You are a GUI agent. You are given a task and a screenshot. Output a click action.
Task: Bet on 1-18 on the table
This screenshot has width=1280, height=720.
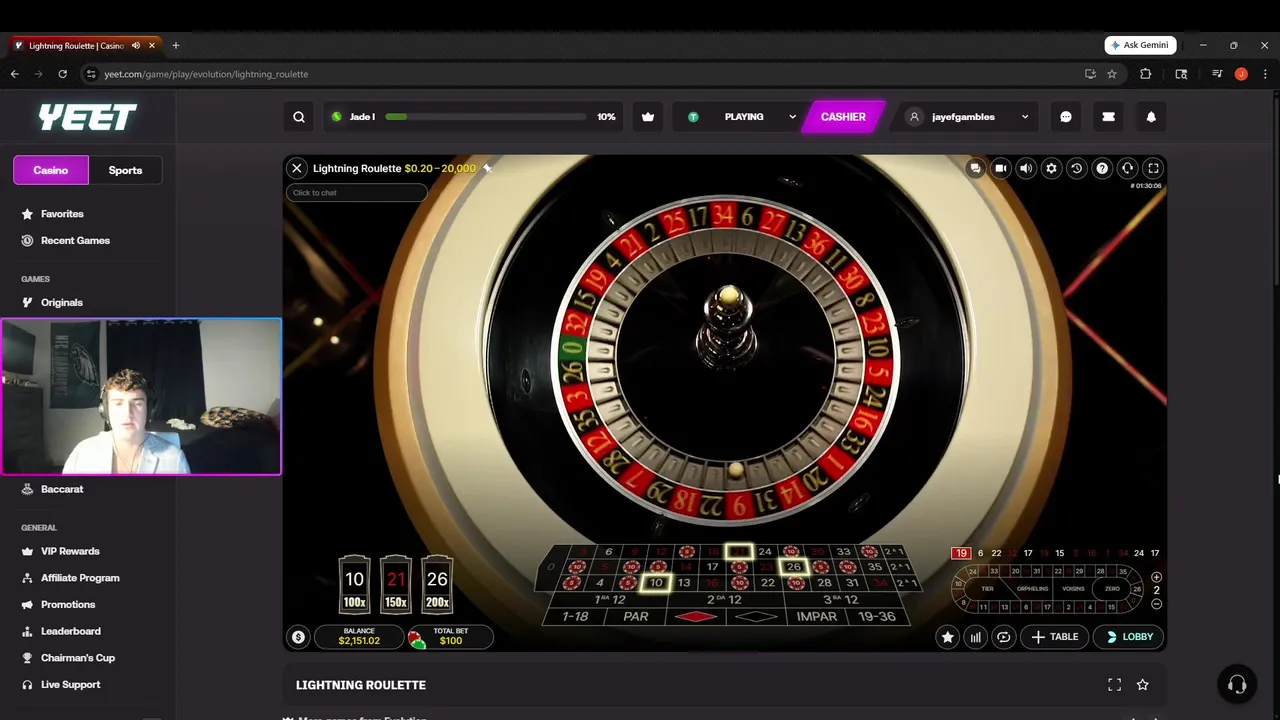pyautogui.click(x=575, y=617)
